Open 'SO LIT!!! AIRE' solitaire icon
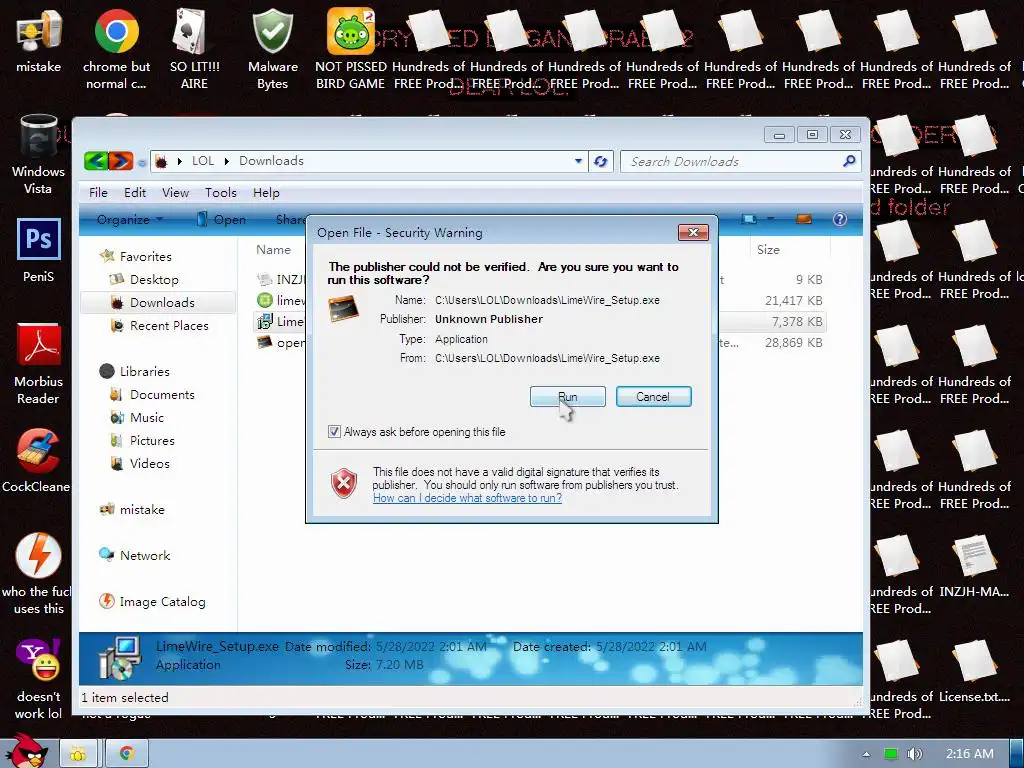 click(x=194, y=49)
